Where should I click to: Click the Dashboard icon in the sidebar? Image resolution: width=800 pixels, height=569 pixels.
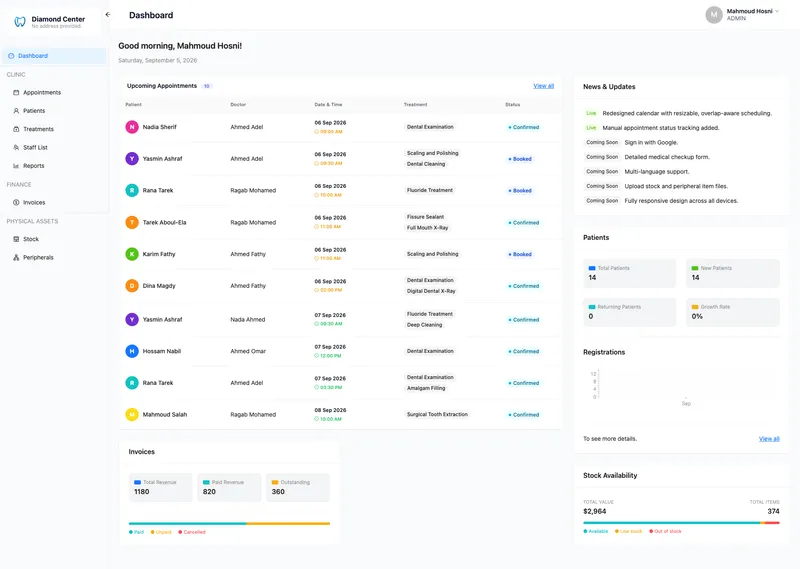pos(11,56)
